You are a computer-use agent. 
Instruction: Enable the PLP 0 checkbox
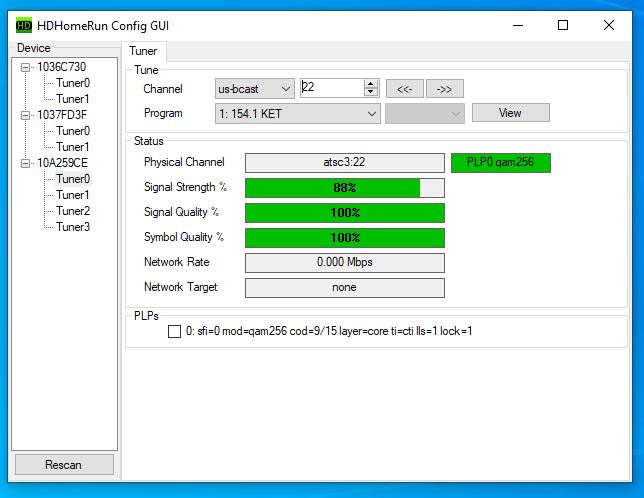pos(175,331)
